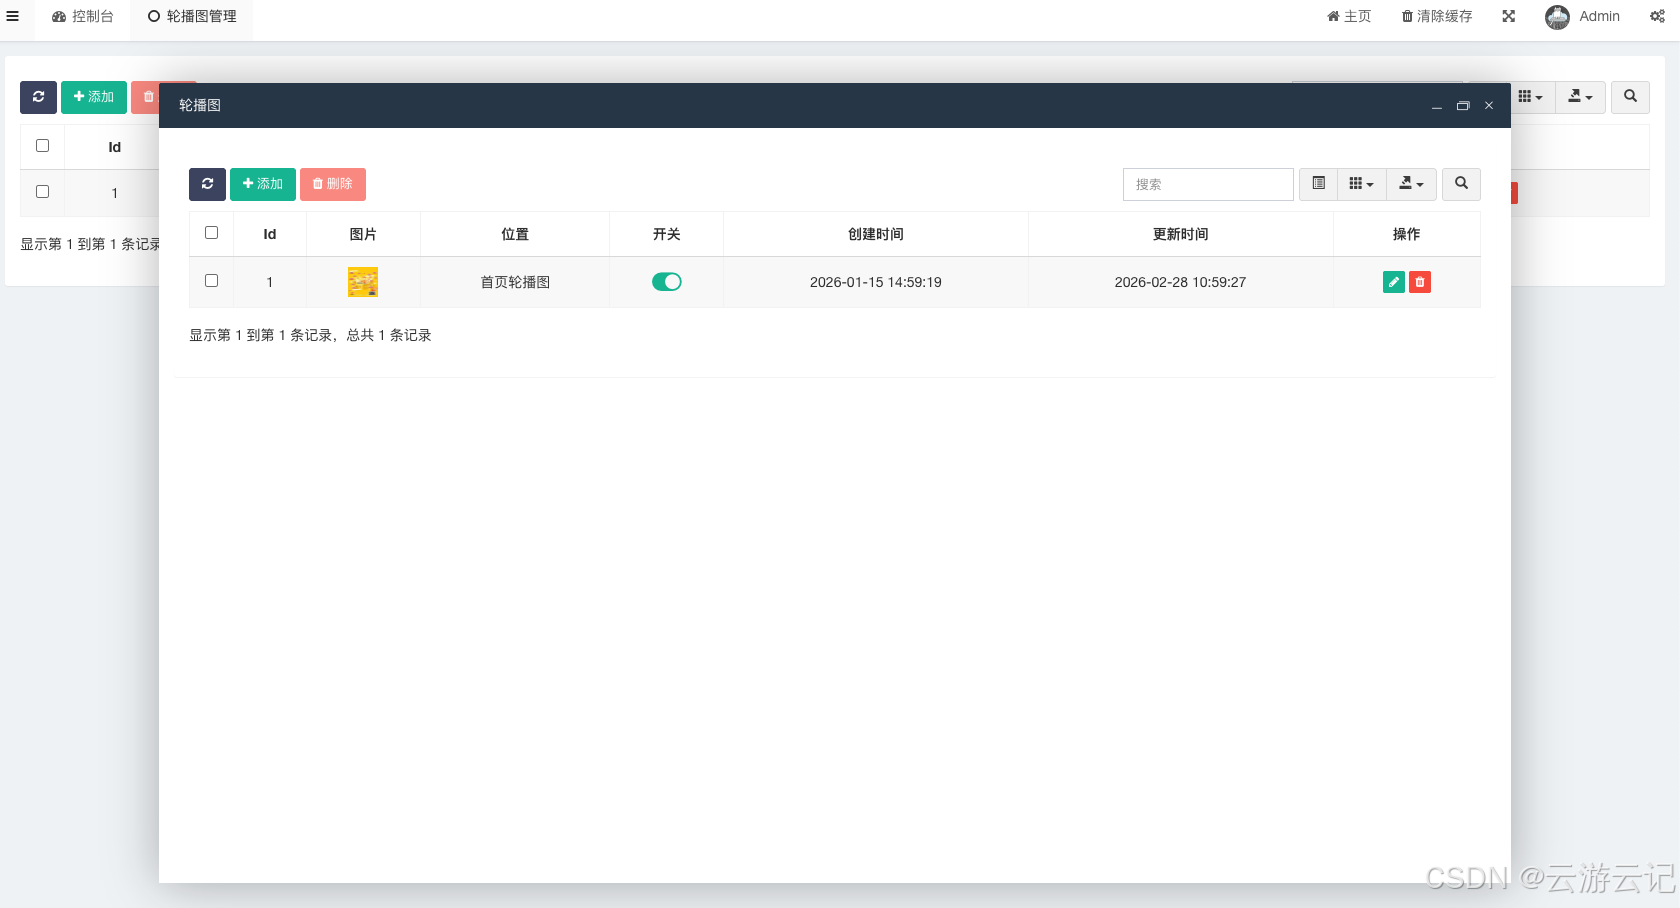Image resolution: width=1680 pixels, height=908 pixels.
Task: Click the 搜索 input field in the dialog
Action: pyautogui.click(x=1208, y=184)
